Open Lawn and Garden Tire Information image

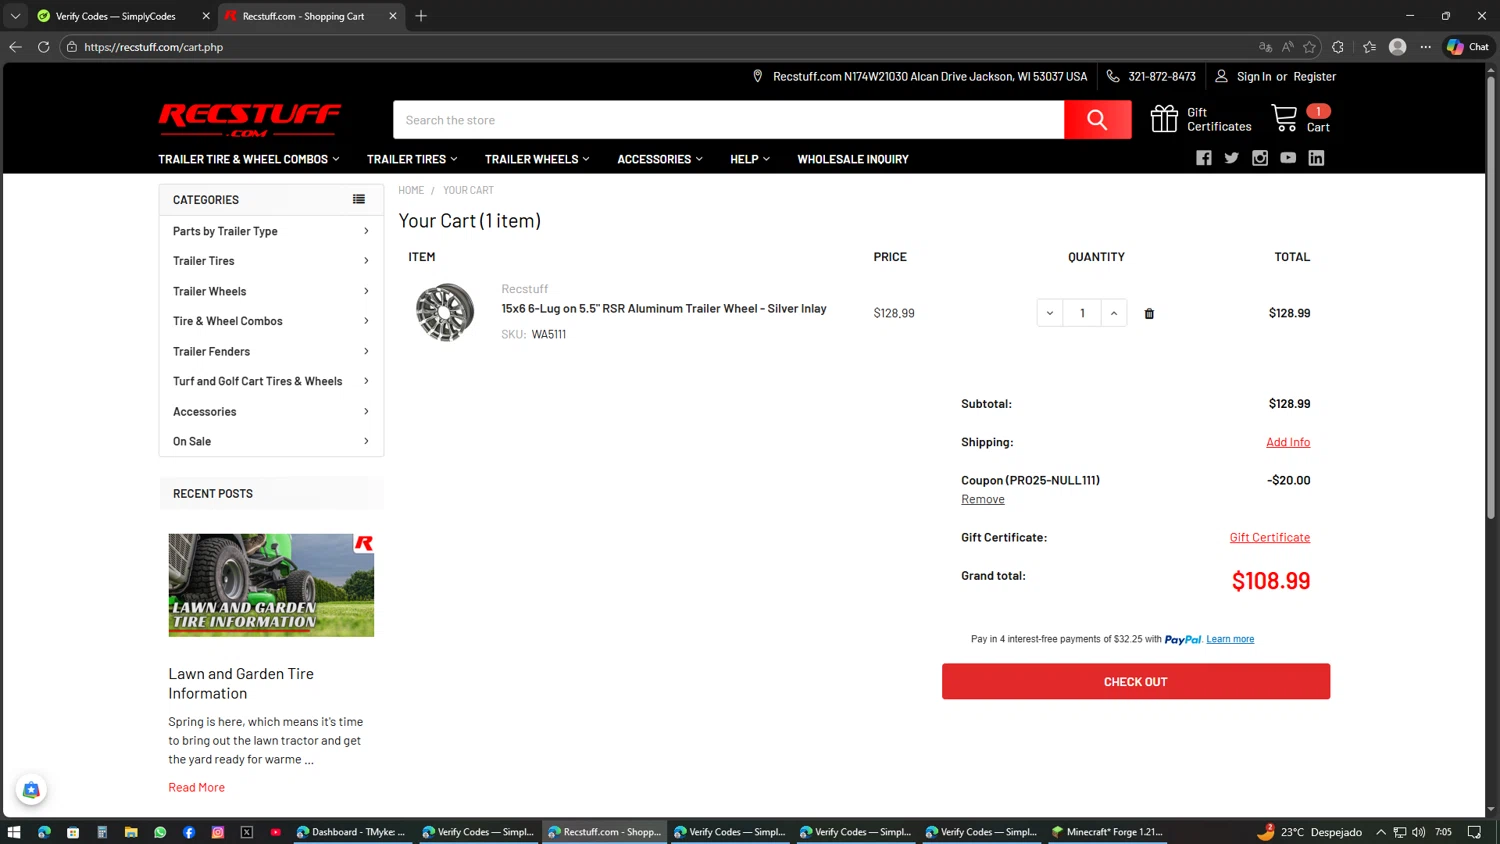tap(271, 585)
